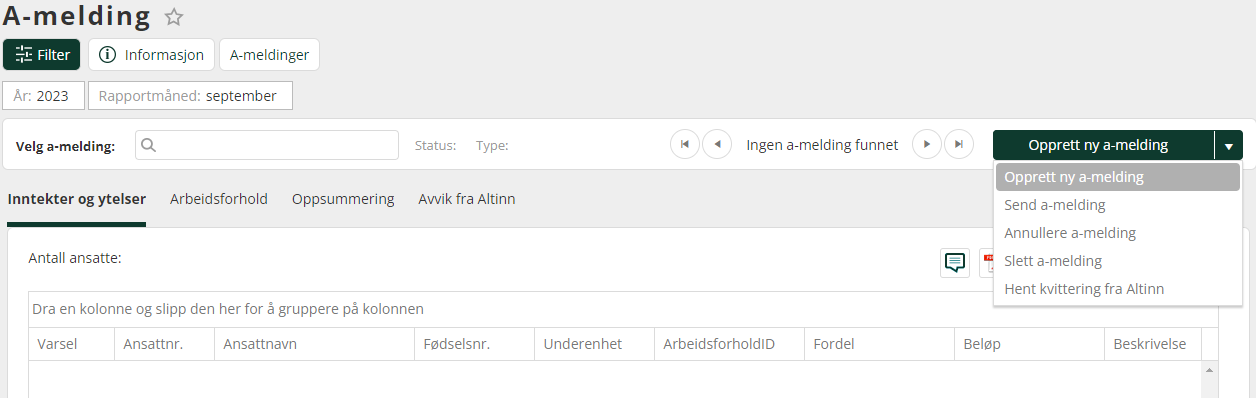Viewport: 1256px width, 398px height.
Task: Switch to Arbeidsforhold tab
Action: pos(219,199)
